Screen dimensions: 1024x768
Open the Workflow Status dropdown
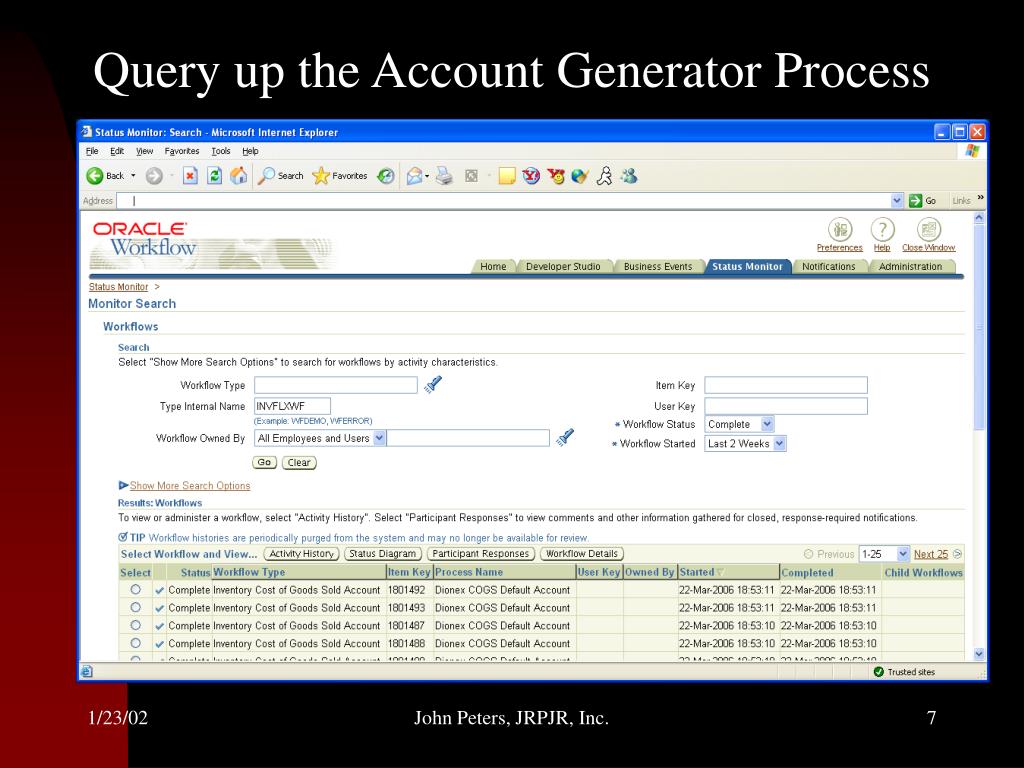[767, 424]
